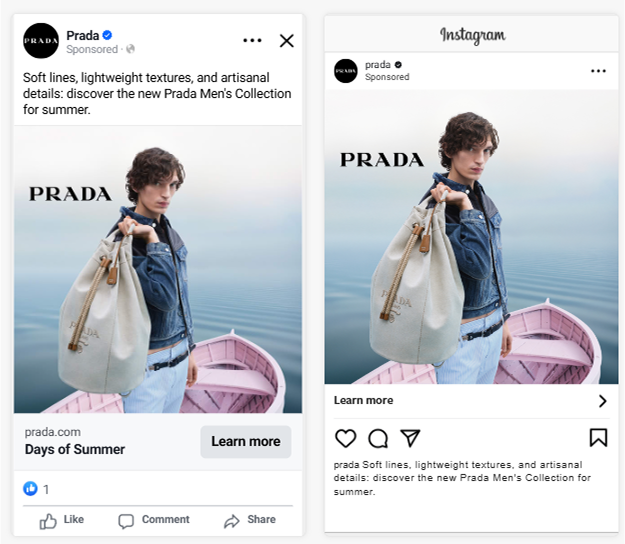Click the Instagram Prada profile avatar
The height and width of the screenshot is (544, 625).
coord(346,71)
